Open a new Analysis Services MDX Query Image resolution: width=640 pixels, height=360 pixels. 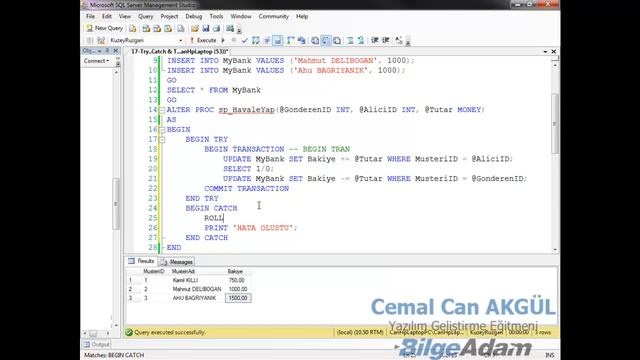click(x=146, y=29)
